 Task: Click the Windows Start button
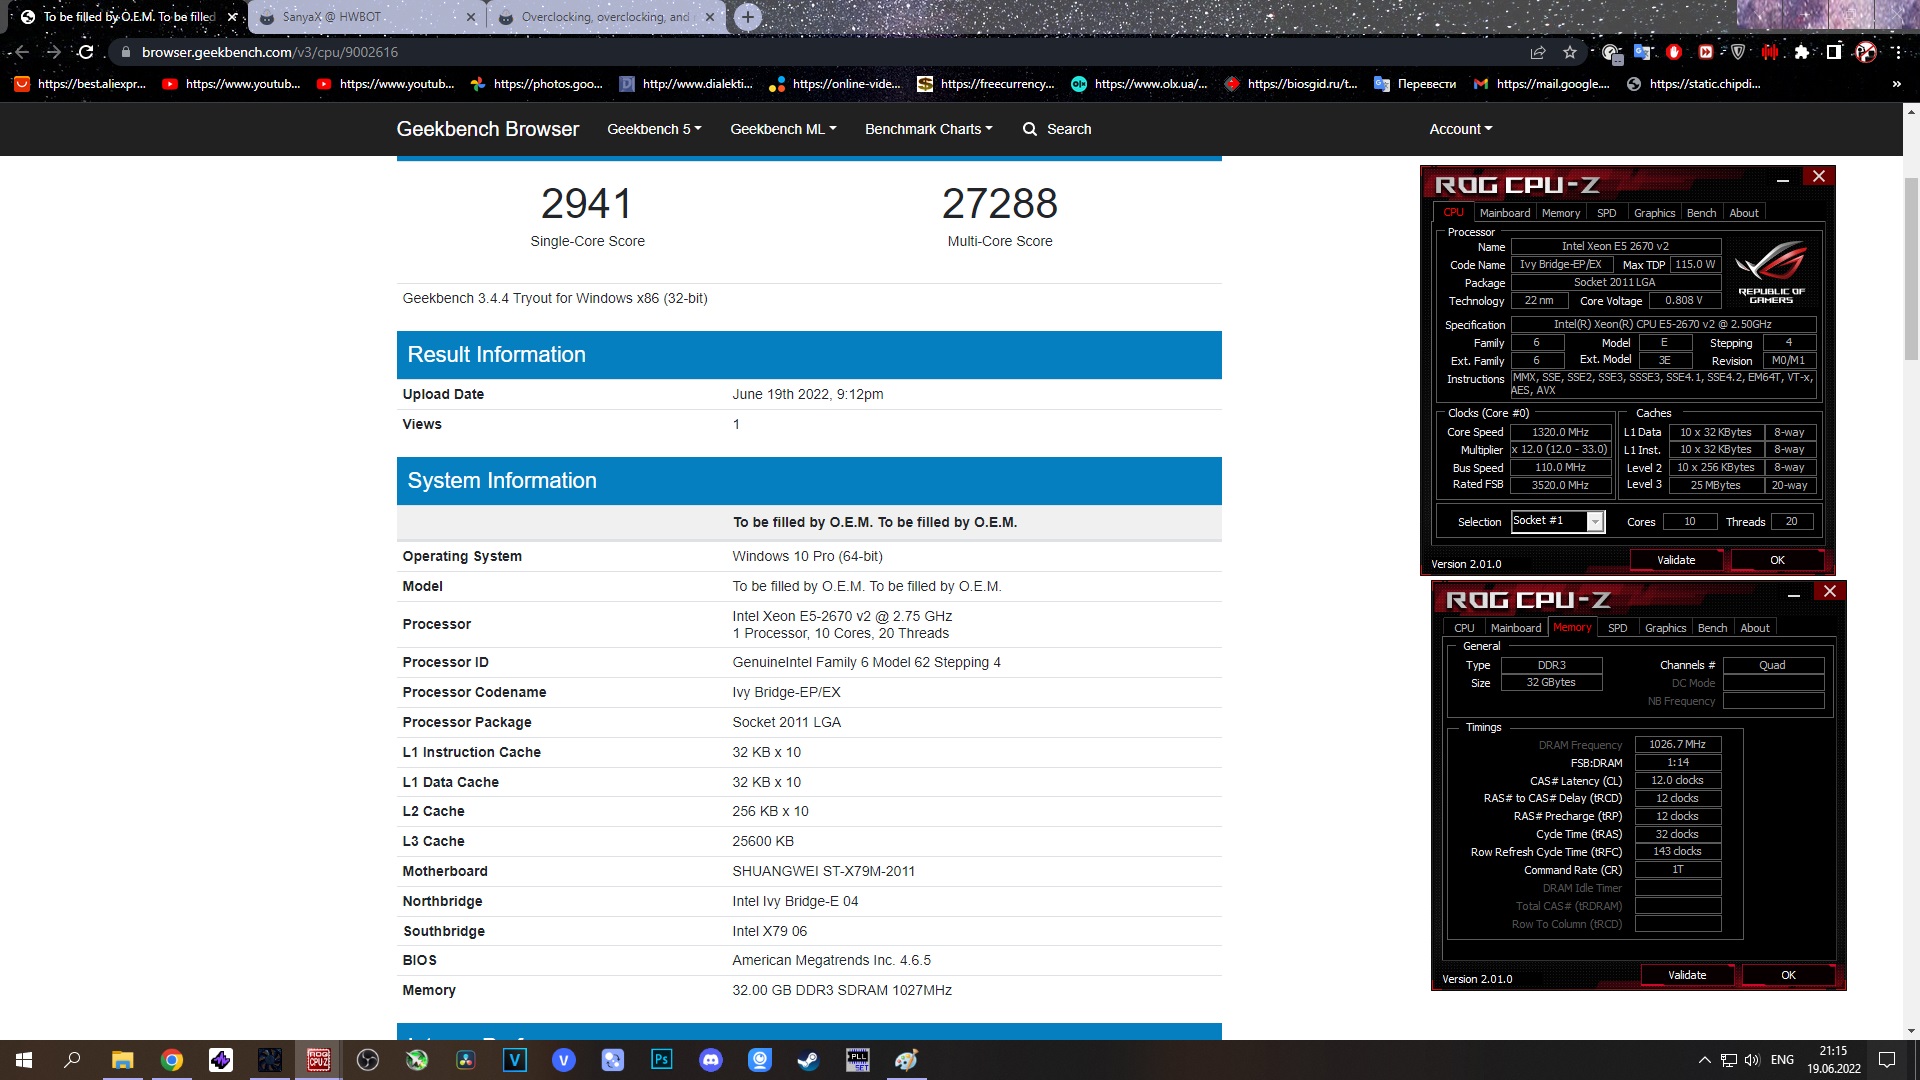coord(24,1060)
